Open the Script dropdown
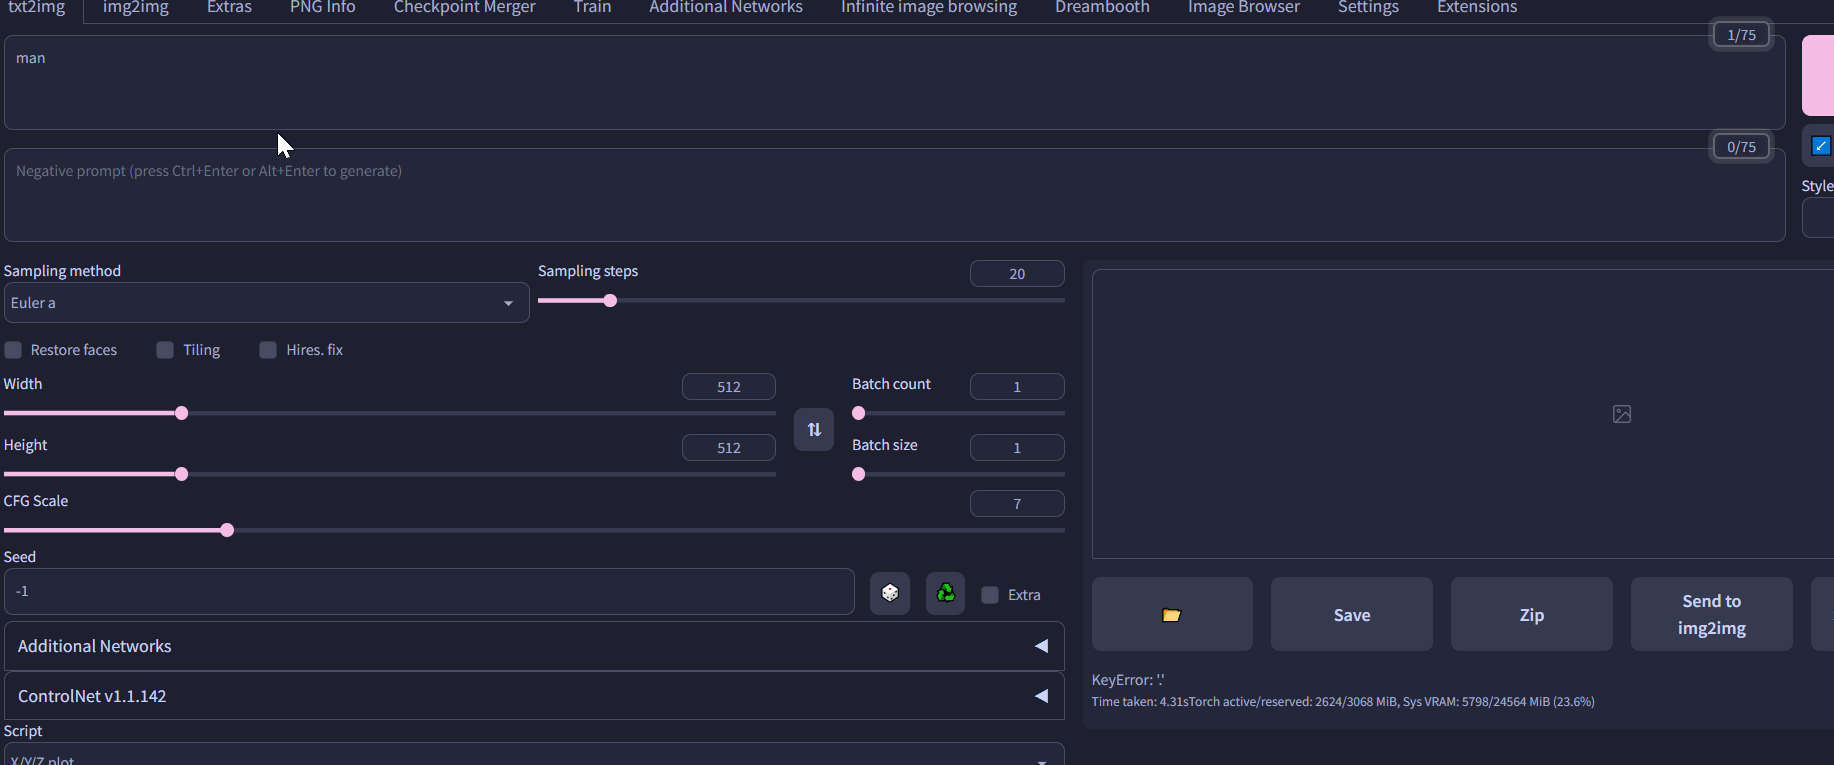 [534, 756]
